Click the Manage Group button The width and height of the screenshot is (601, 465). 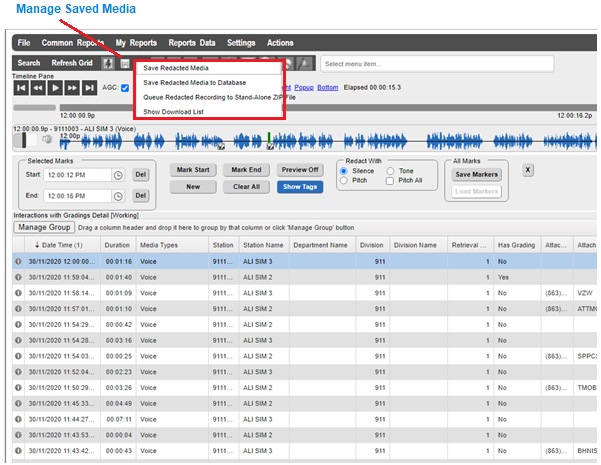43,227
